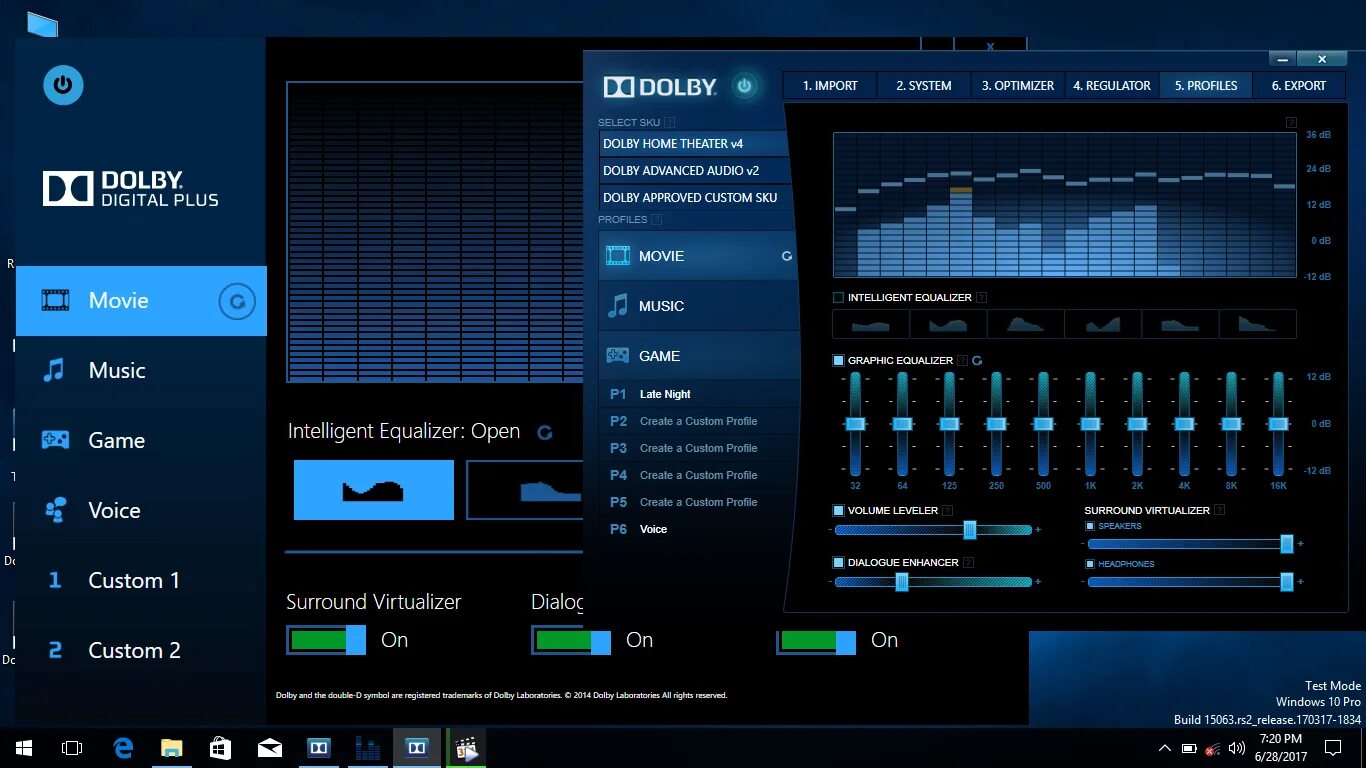
Task: Uncheck the Volume Leveler checkbox
Action: click(x=838, y=510)
